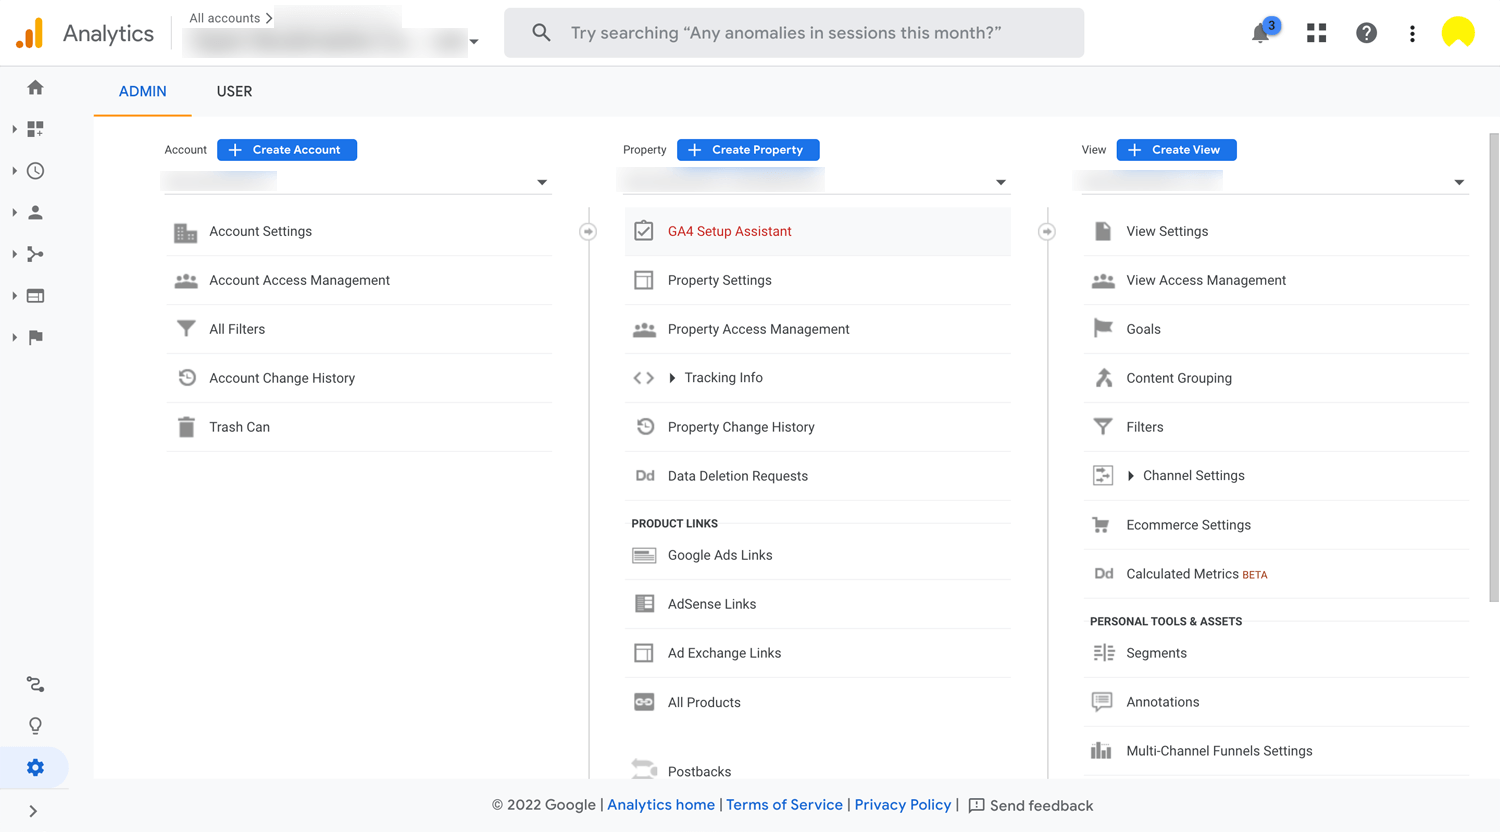Open Conversions flag icon in sidebar

(35, 337)
